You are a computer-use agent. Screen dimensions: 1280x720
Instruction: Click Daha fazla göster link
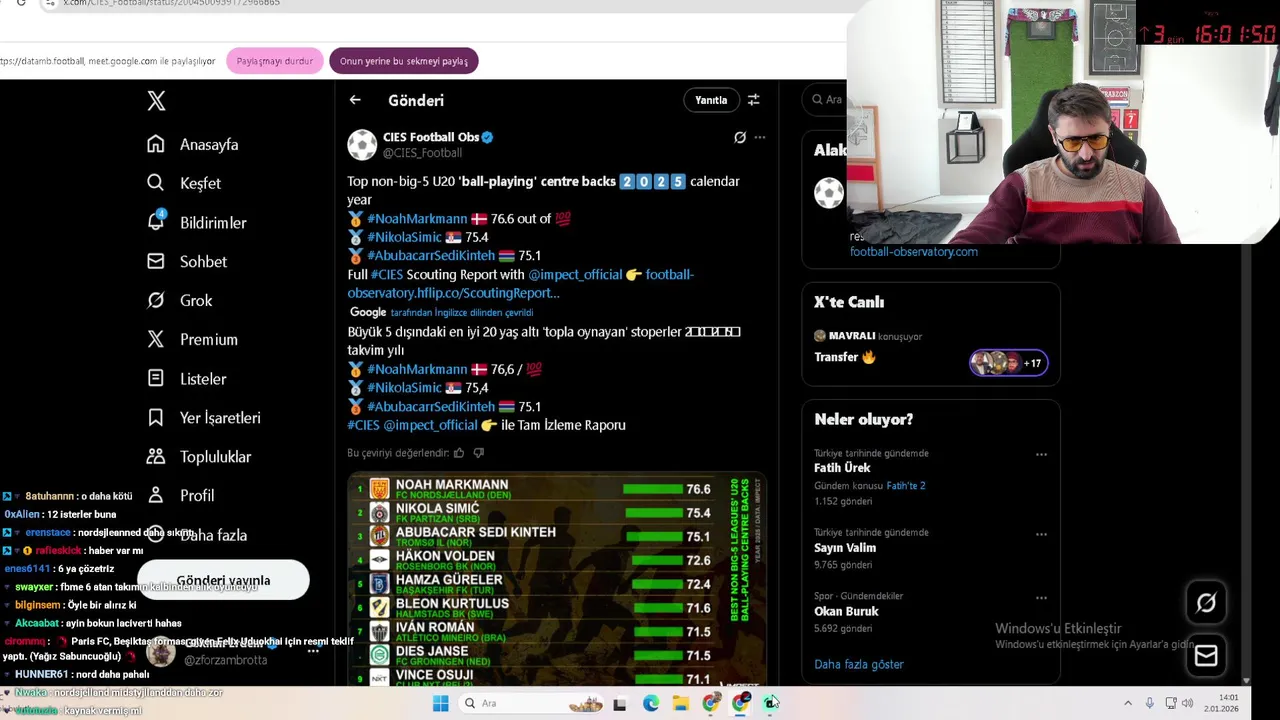click(859, 664)
